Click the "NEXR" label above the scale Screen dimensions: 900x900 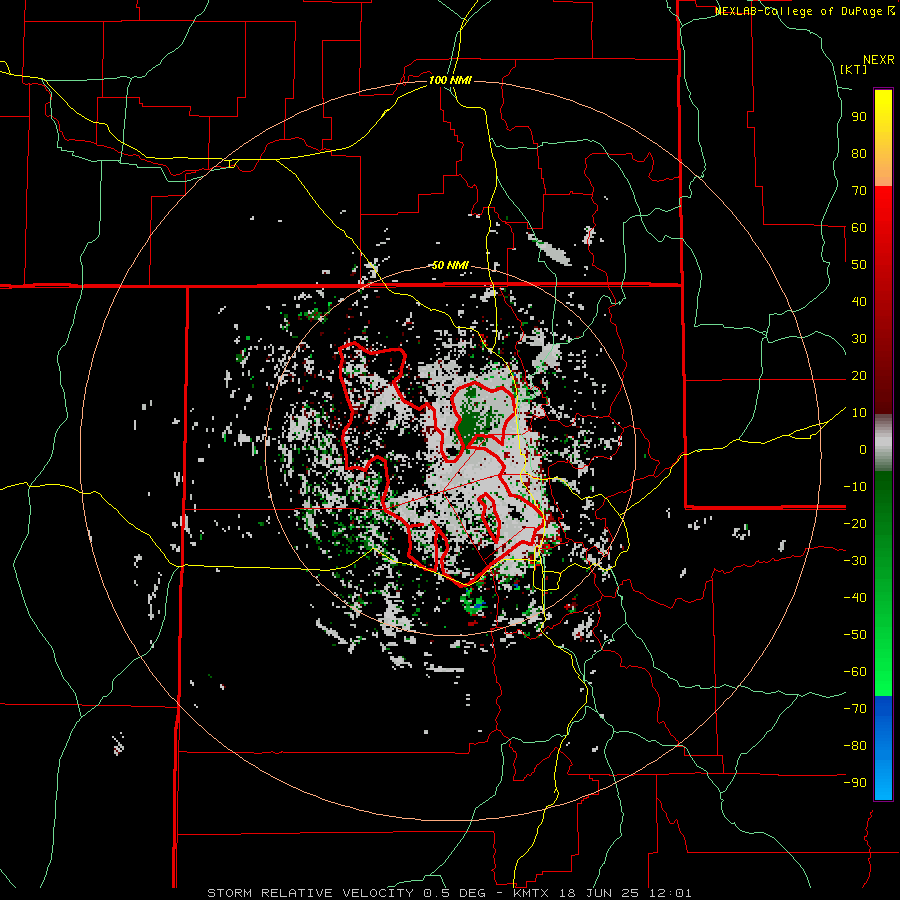point(879,60)
